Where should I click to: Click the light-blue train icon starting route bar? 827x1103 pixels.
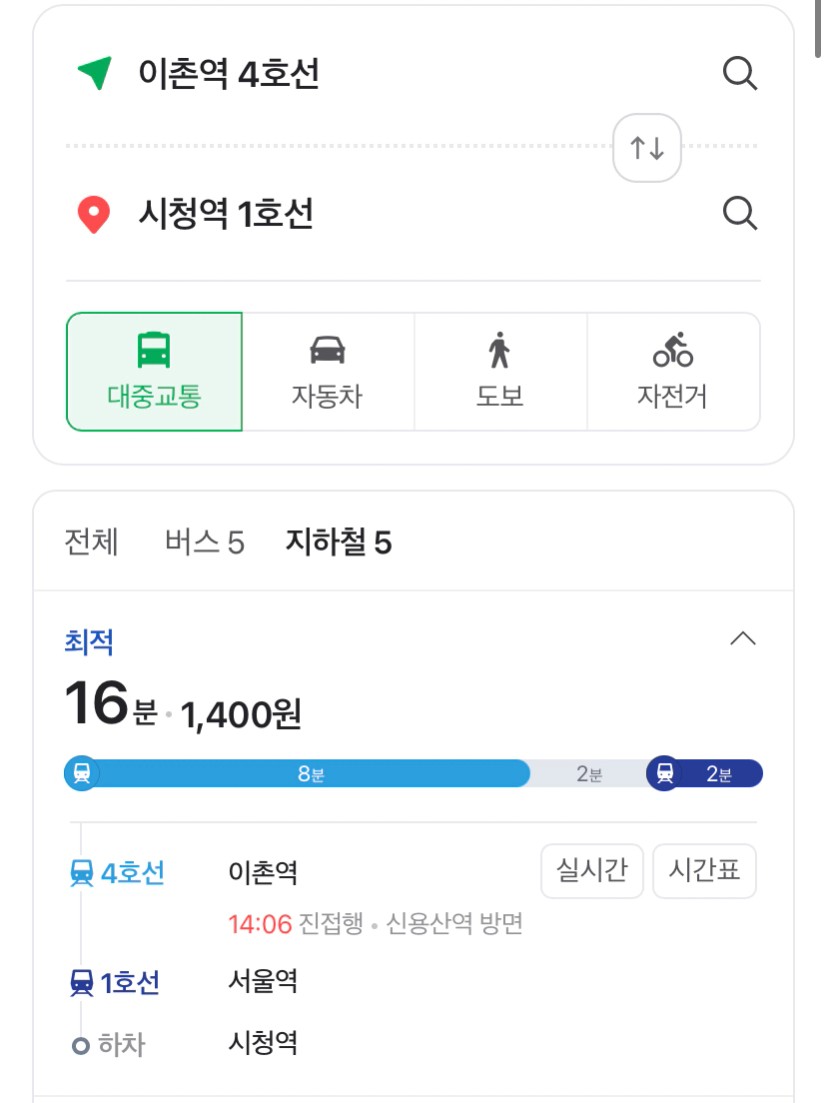click(82, 773)
